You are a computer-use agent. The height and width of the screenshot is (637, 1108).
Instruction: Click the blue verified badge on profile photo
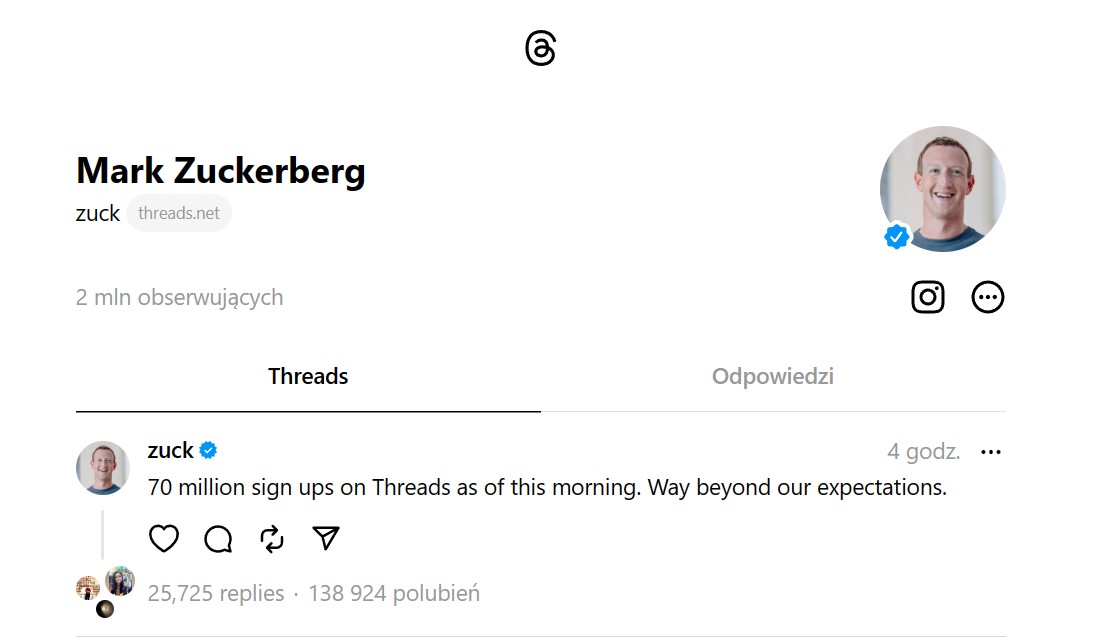click(897, 237)
